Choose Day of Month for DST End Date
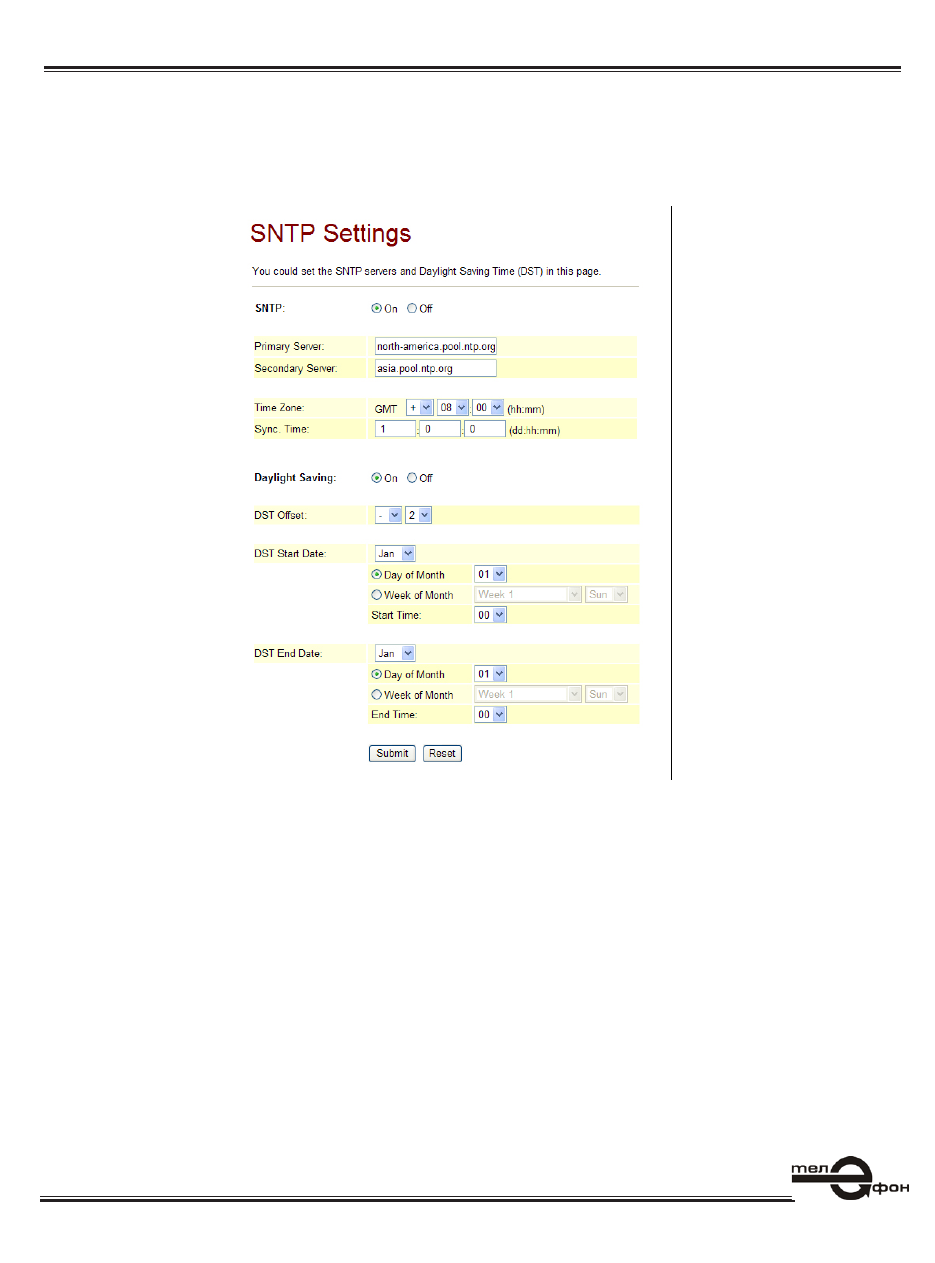 (377, 675)
